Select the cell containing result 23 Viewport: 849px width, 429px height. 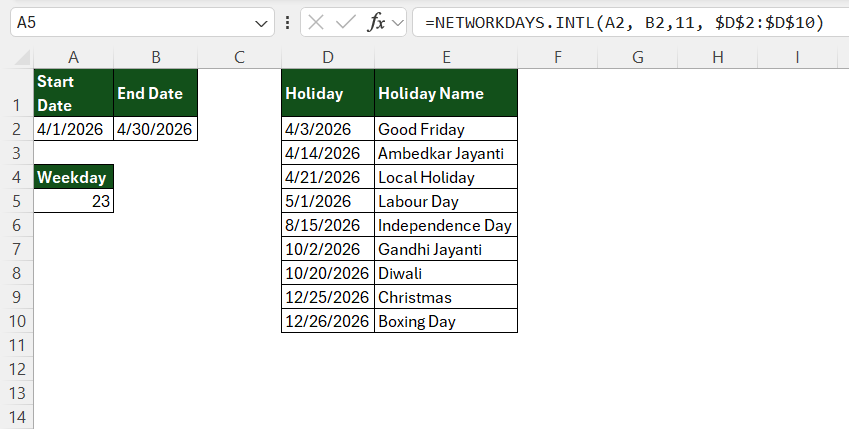coord(74,201)
